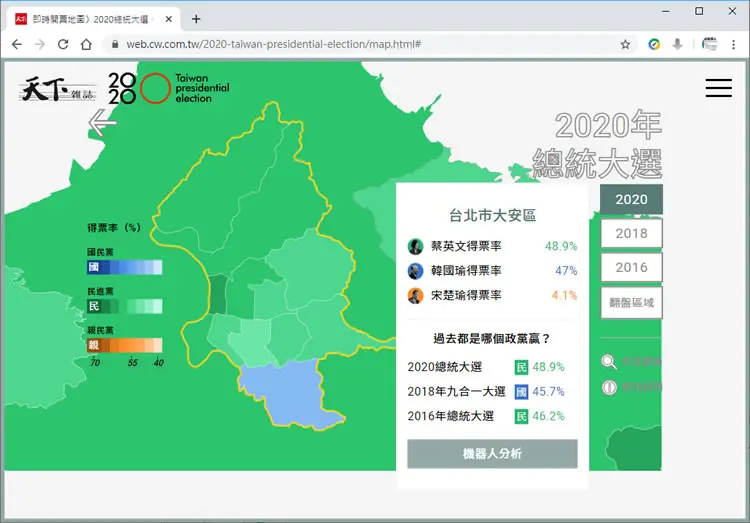
Task: Select the 2020 year tab
Action: point(631,199)
